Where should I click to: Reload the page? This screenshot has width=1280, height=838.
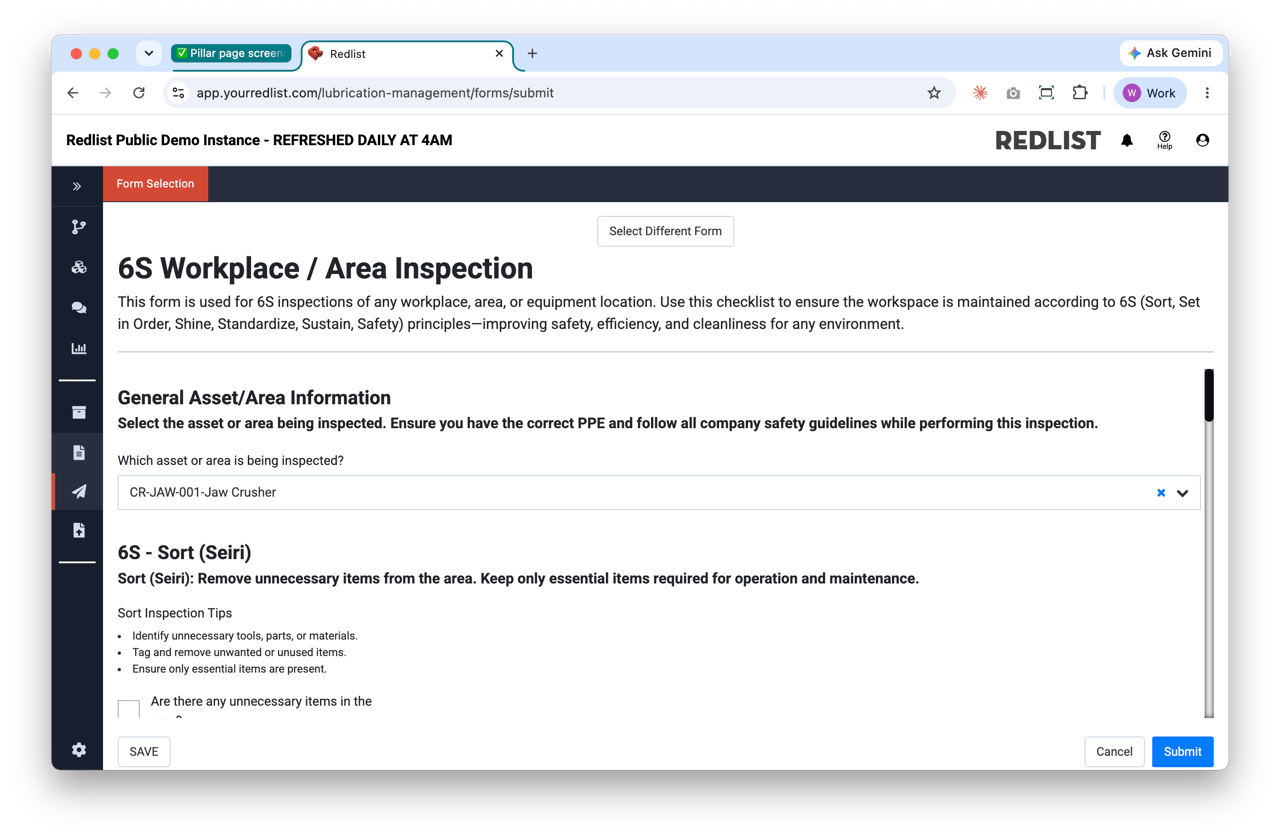point(139,93)
